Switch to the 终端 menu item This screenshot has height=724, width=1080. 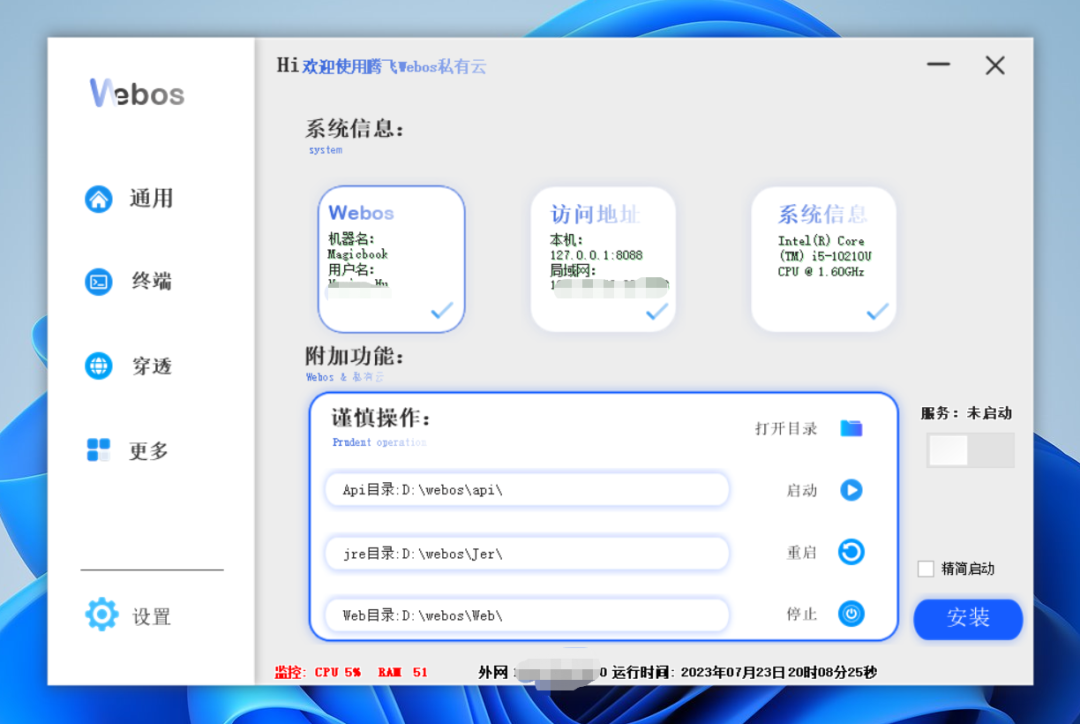[x=152, y=282]
